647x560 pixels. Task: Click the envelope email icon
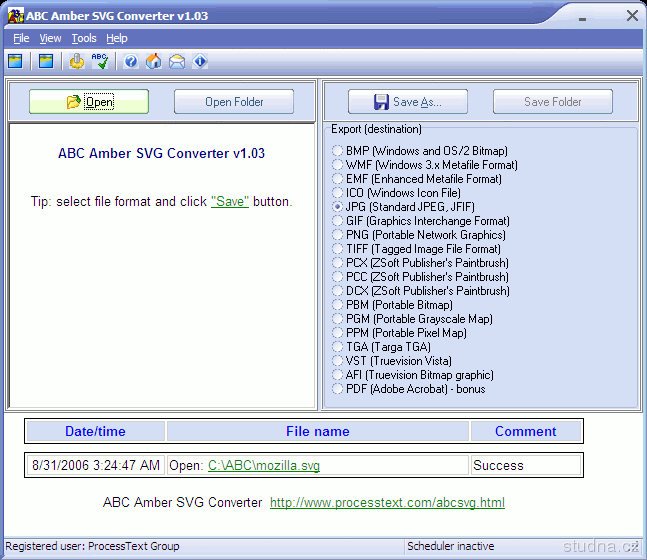coord(177,61)
